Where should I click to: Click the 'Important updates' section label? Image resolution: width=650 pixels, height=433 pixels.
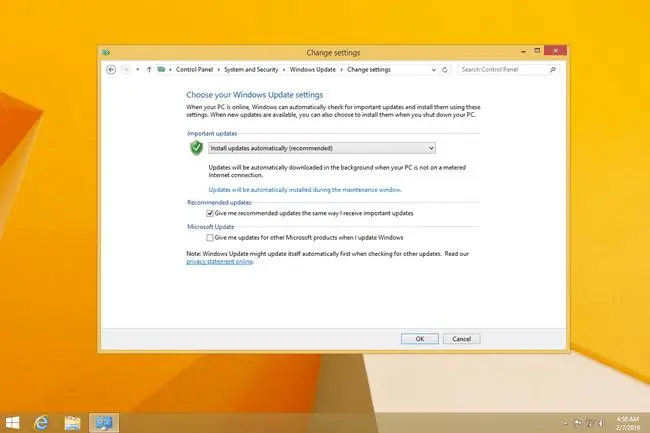(212, 133)
